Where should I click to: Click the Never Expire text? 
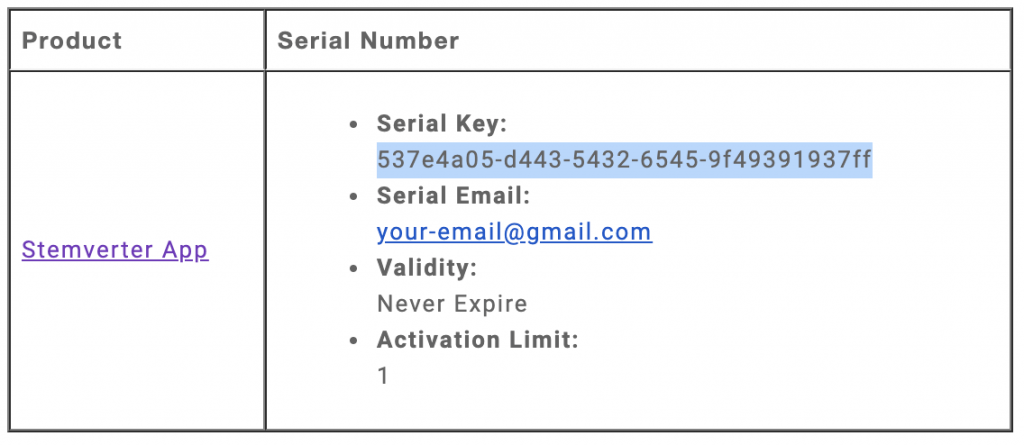[x=452, y=304]
